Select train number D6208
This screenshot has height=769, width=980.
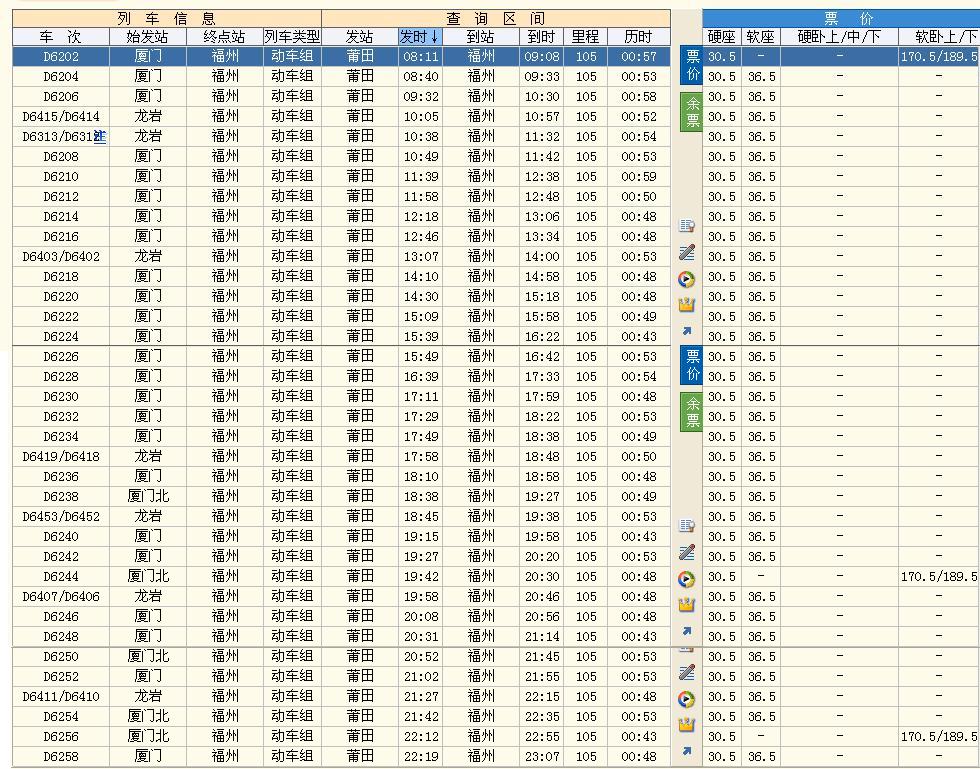pyautogui.click(x=61, y=157)
